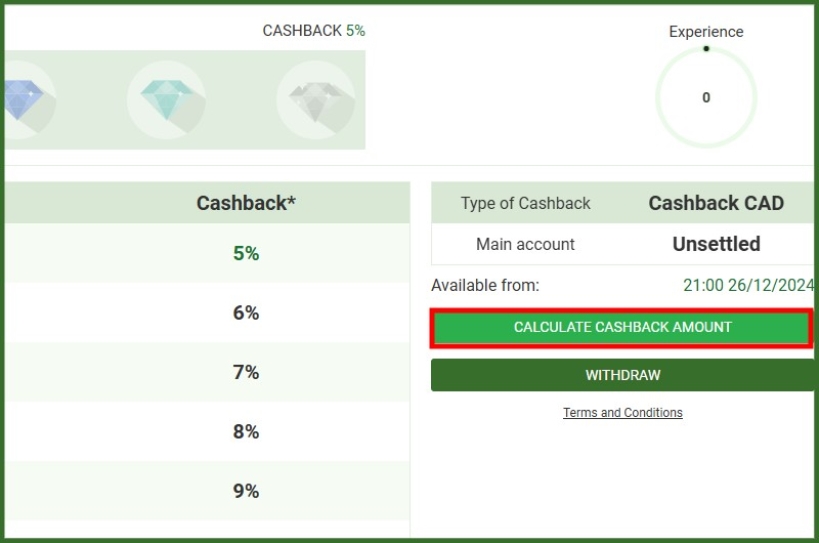Select the grey diamond level icon
Screen dimensions: 819x543
(316, 99)
